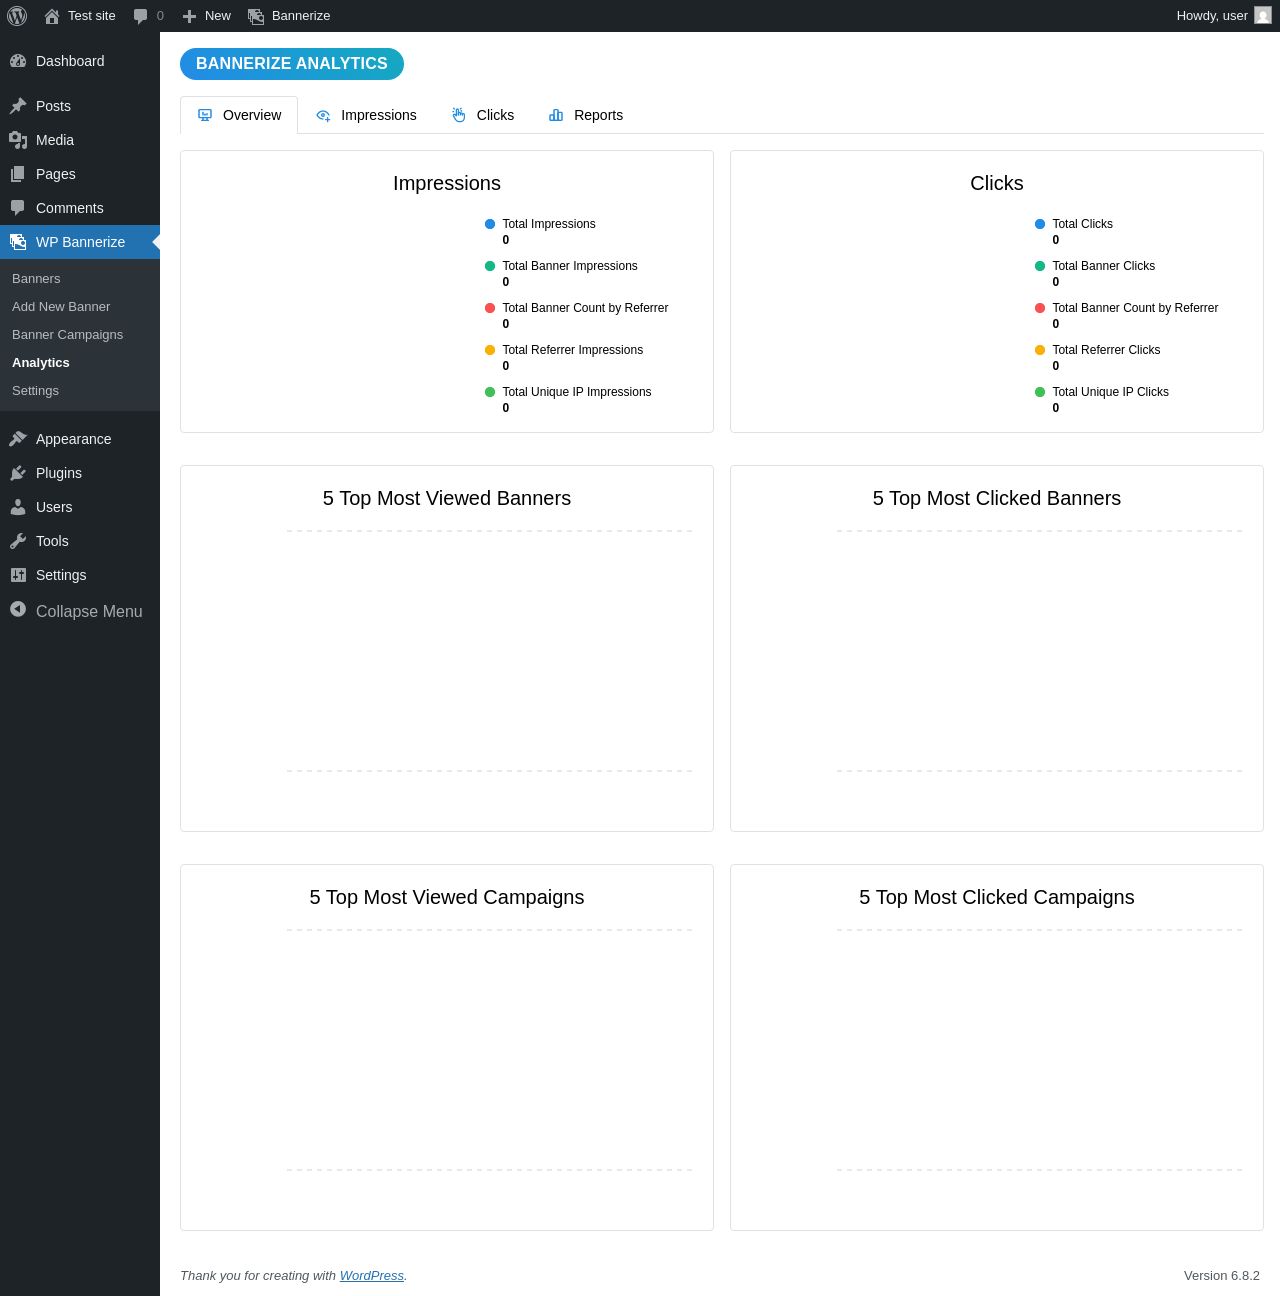
Task: Click the Bannerize Analytics header badge
Action: point(292,64)
